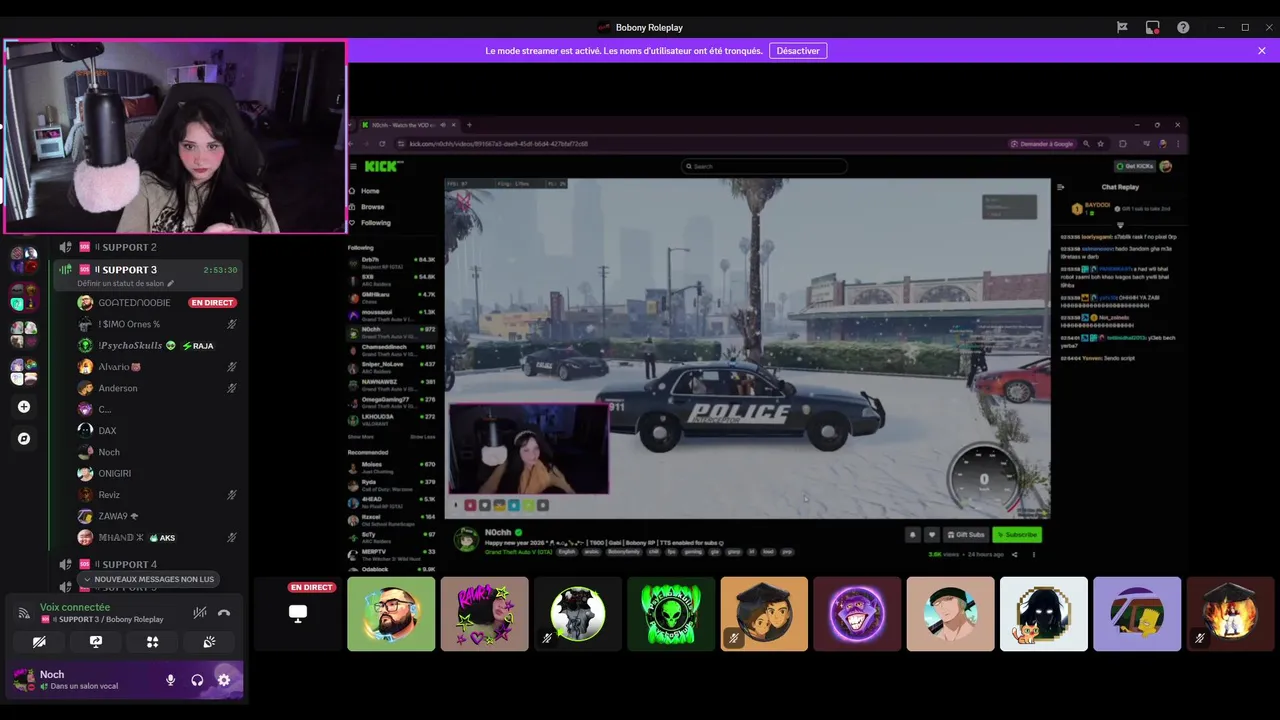Edit channel status with pencil icon
Screen dimensions: 1280x720
click(170, 283)
